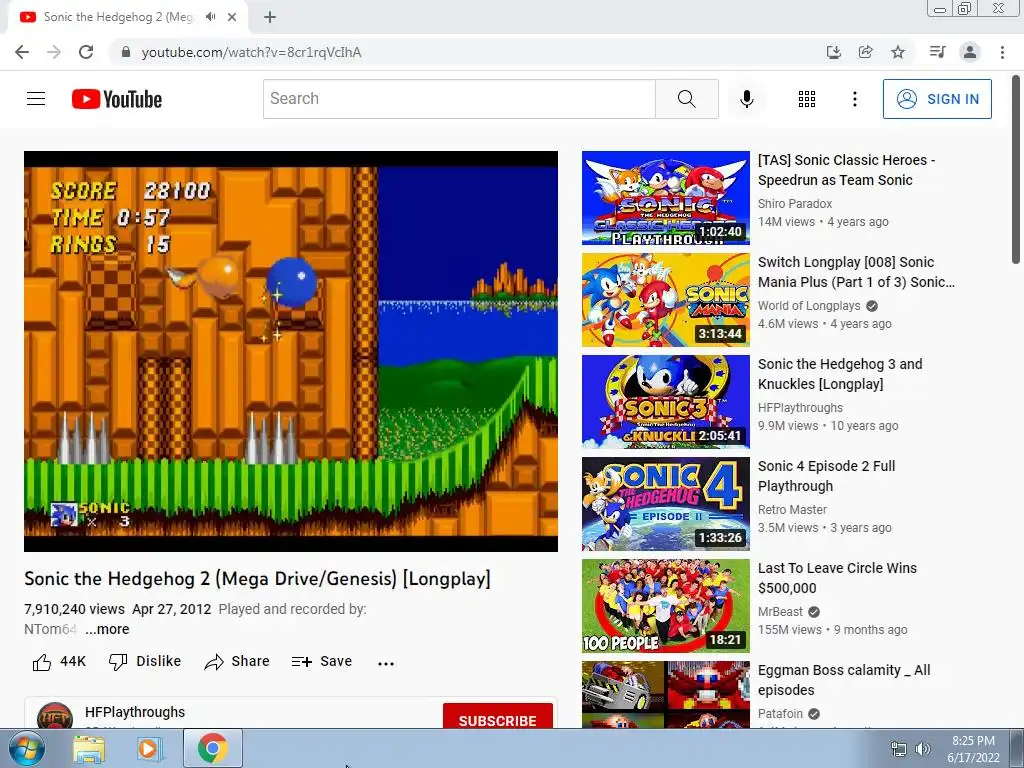Open the YouTube hamburger guide menu
The height and width of the screenshot is (768, 1024).
pos(36,99)
